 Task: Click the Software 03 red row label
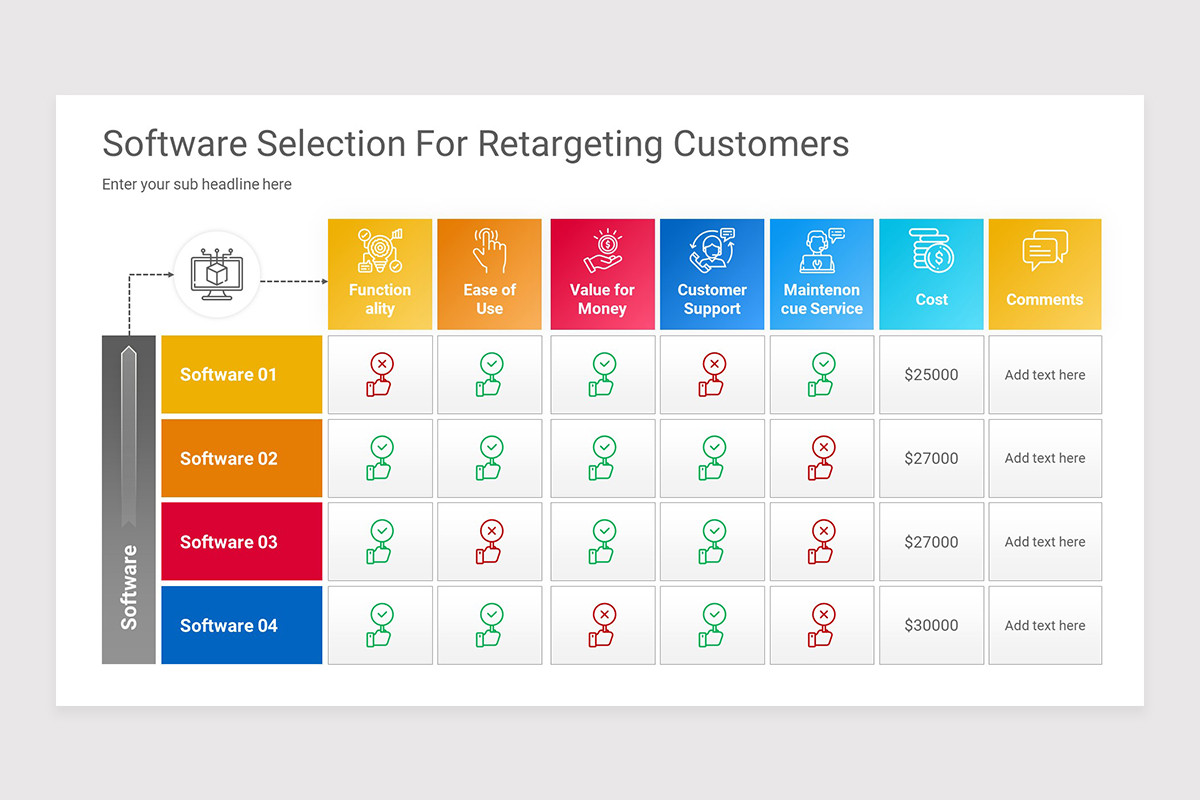[242, 542]
